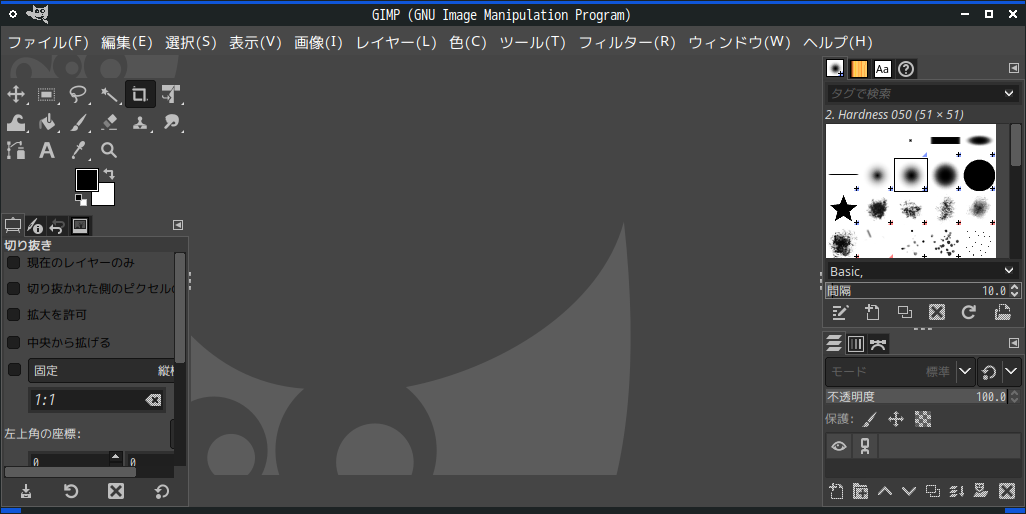Open layer mode group switch dropdown
The image size is (1026, 514).
tap(1011, 371)
